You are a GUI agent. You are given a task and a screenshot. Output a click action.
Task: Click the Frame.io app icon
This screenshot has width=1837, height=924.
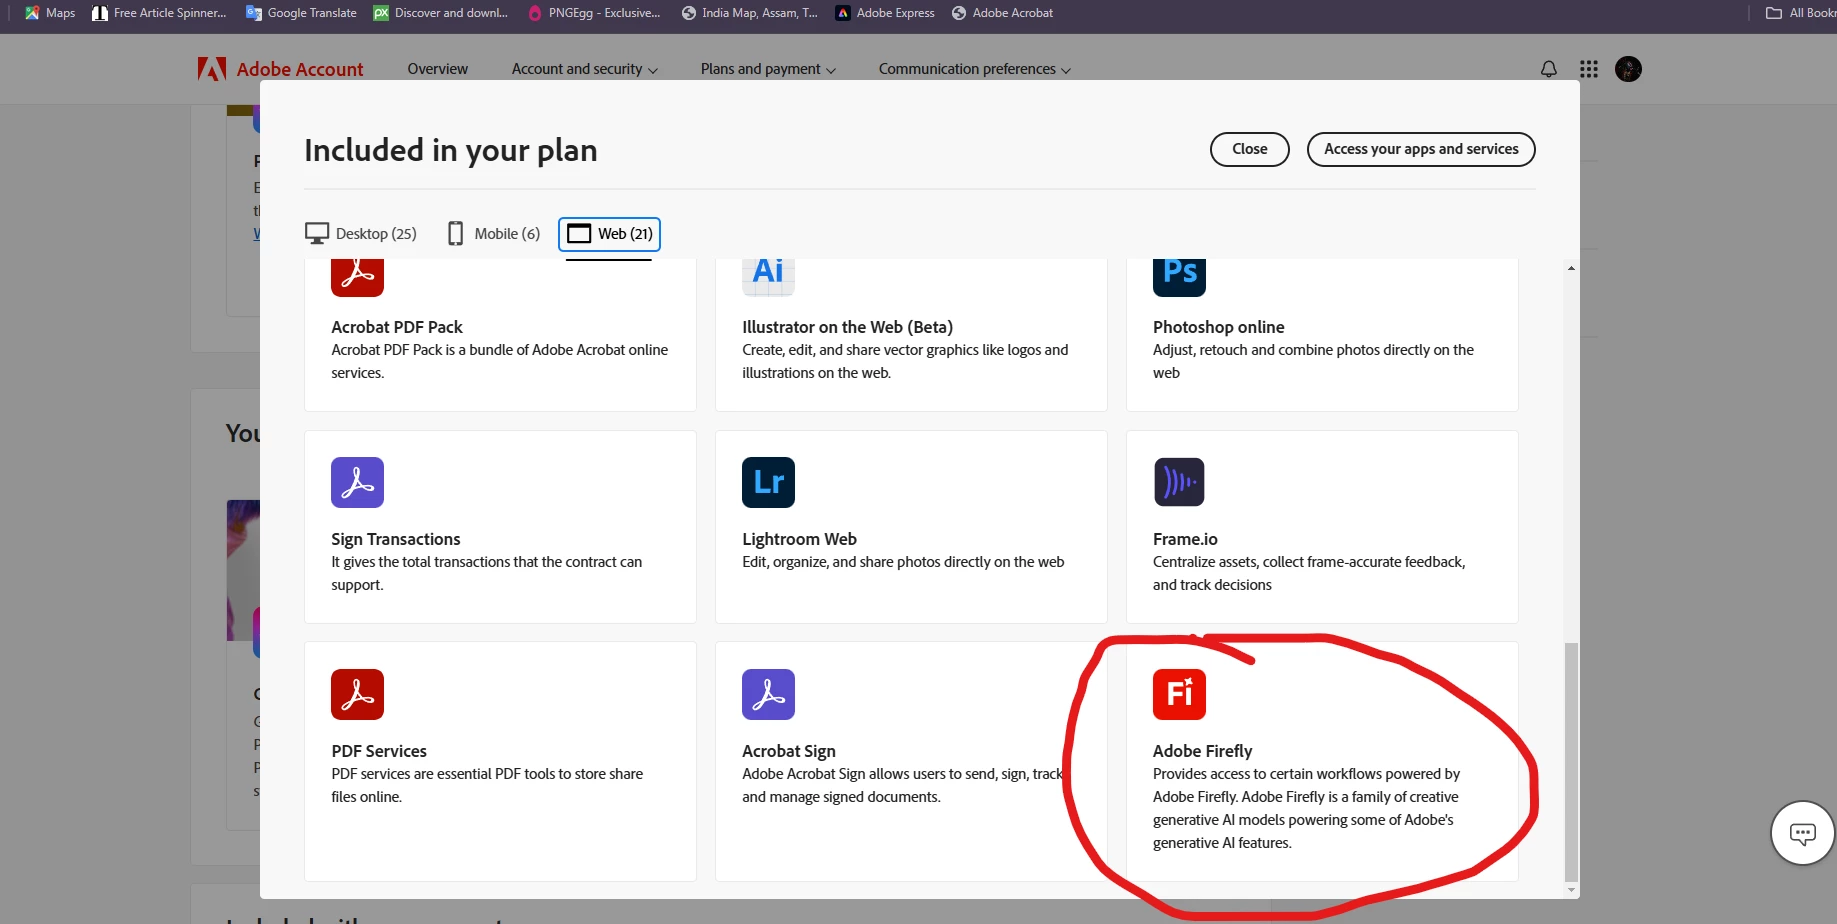pos(1179,482)
